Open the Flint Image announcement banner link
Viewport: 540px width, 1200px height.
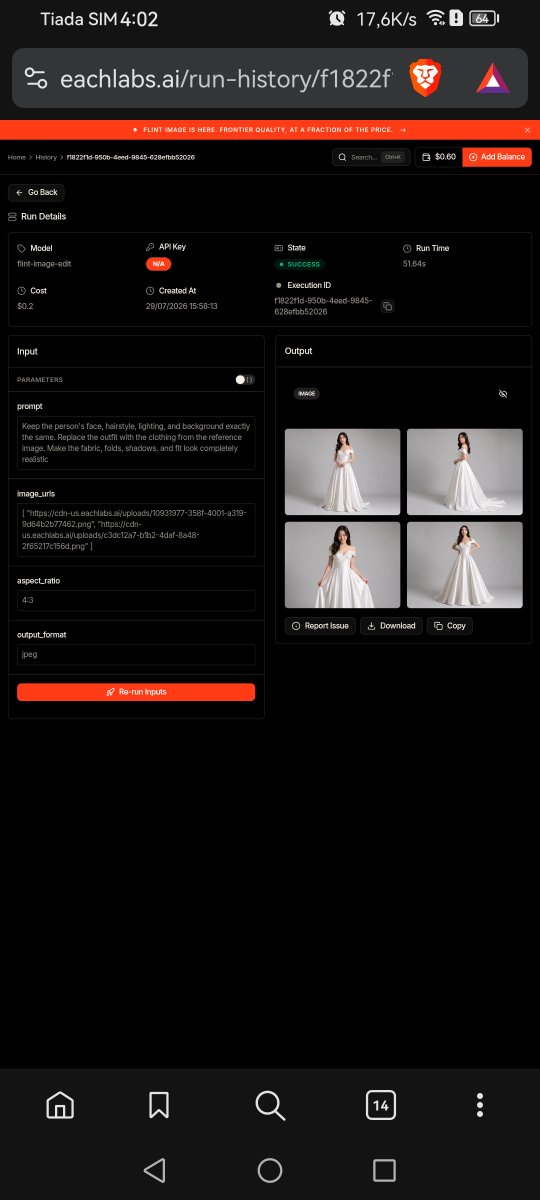tap(270, 130)
